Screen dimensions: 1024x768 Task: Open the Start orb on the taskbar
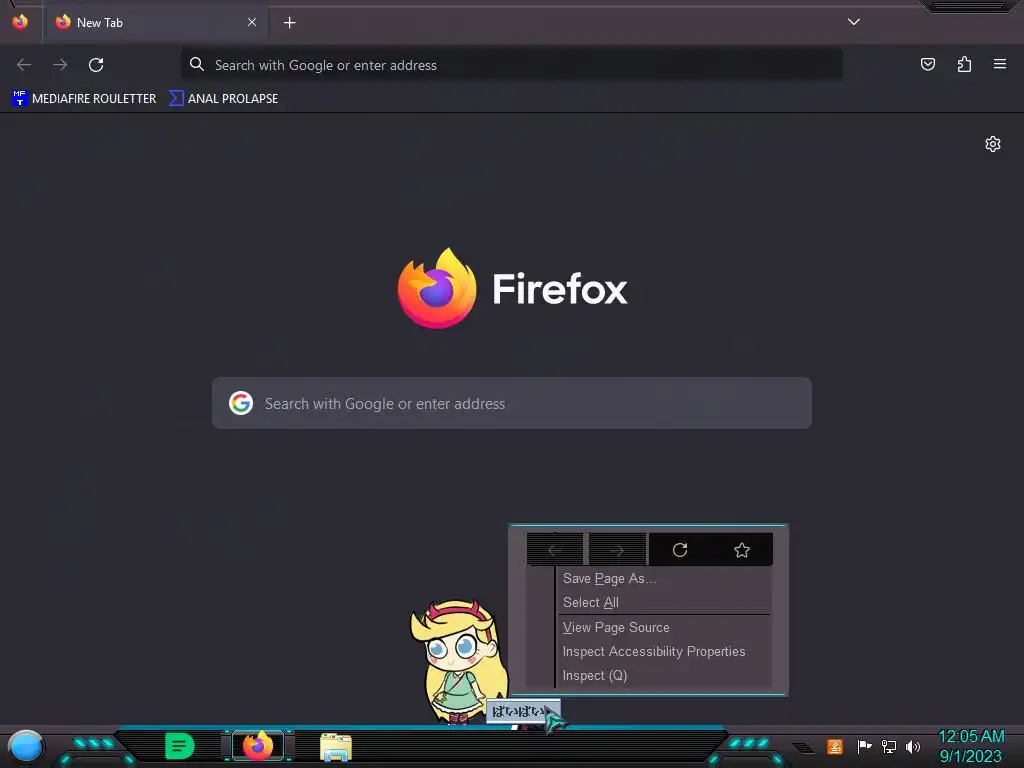click(26, 746)
